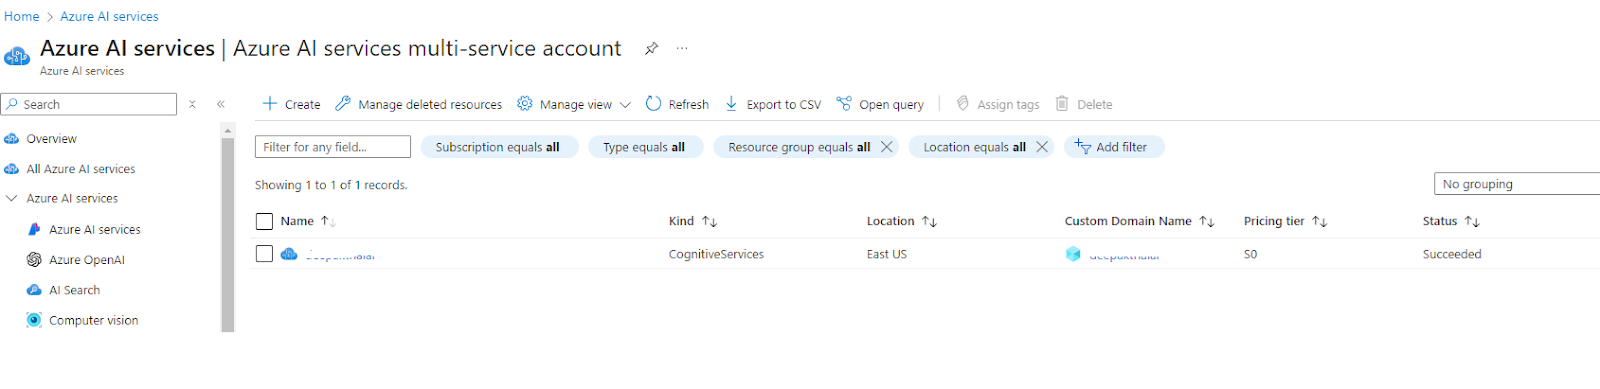Screen dimensions: 1600x389
Task: Click the East US location cell
Action: [886, 254]
